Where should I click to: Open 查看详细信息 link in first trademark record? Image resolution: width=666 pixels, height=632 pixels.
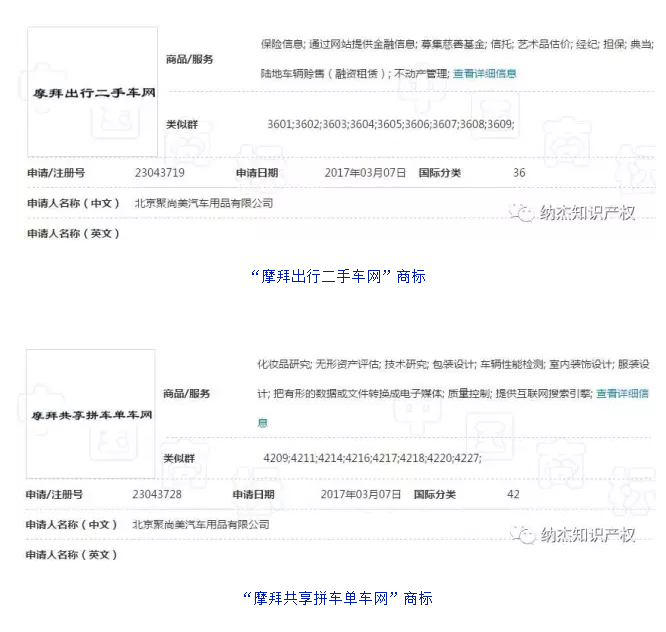click(x=484, y=73)
